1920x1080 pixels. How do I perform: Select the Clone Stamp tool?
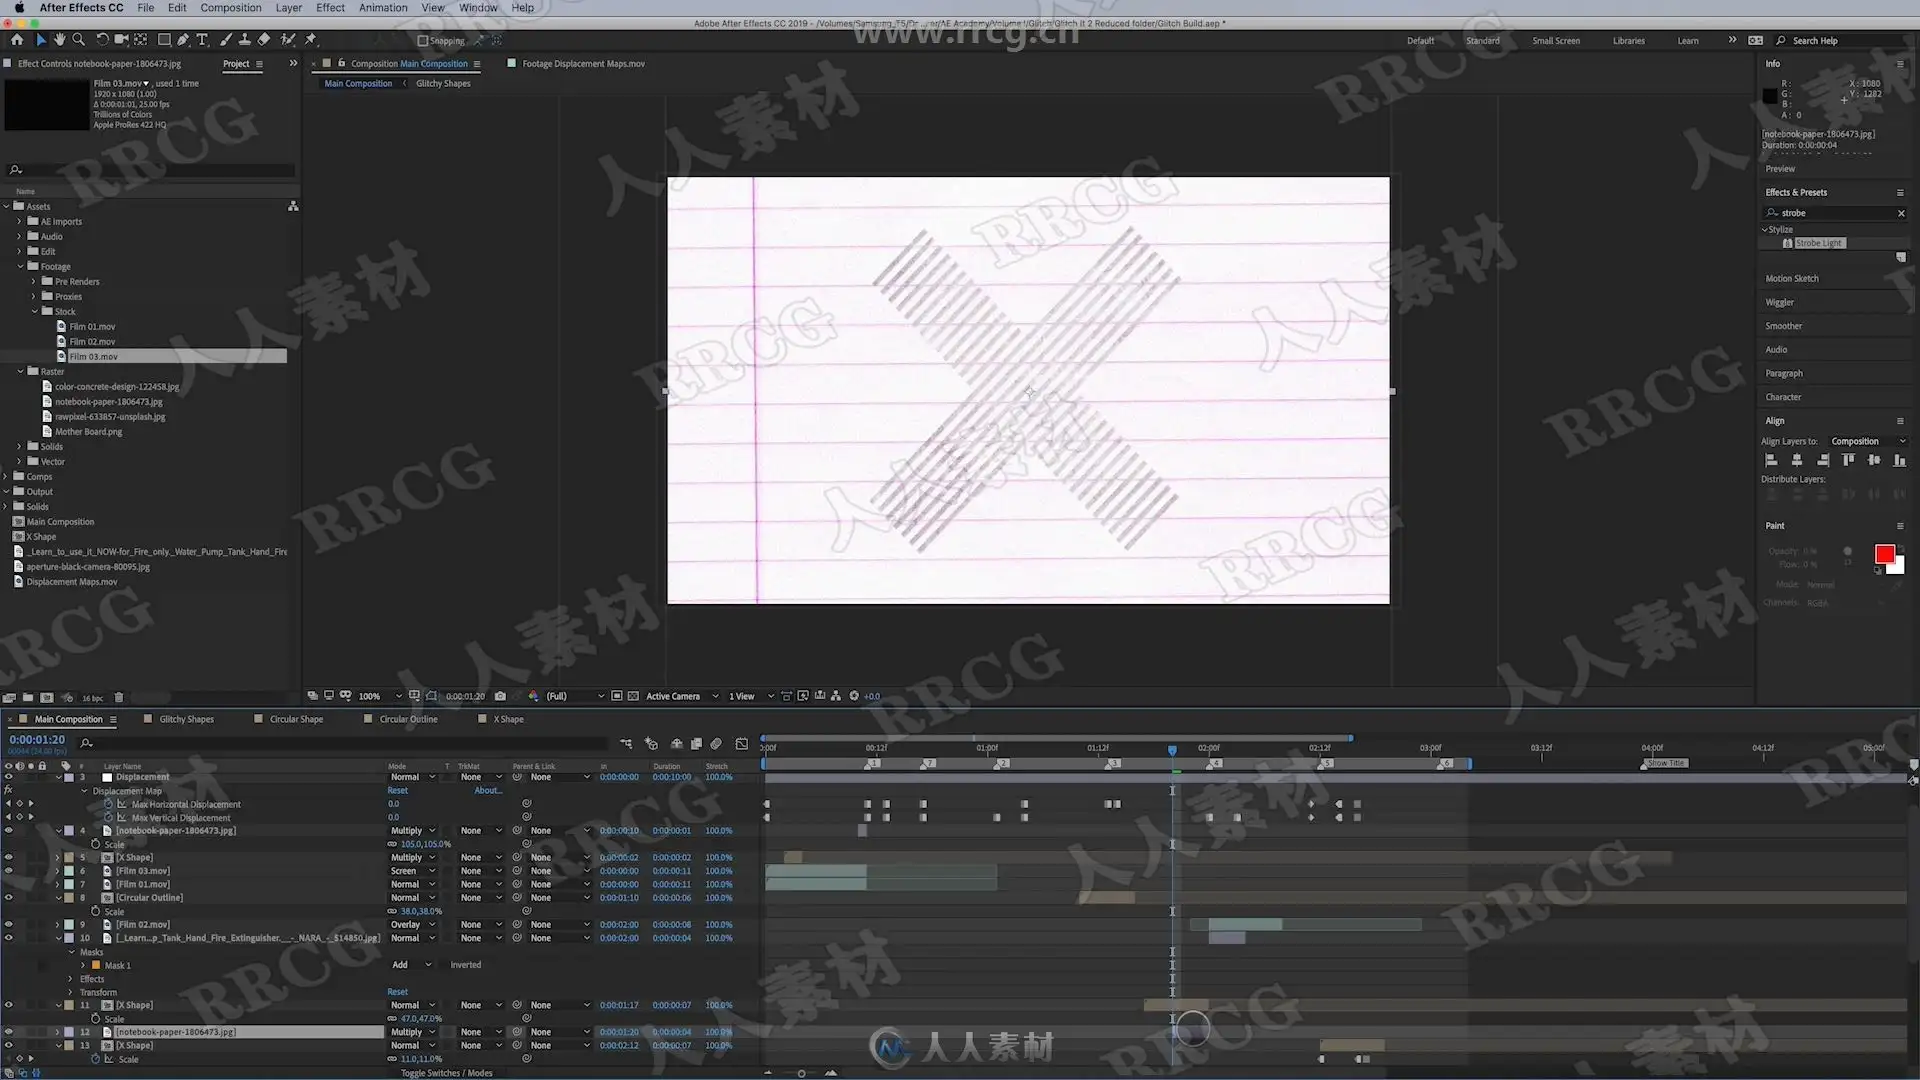point(244,40)
